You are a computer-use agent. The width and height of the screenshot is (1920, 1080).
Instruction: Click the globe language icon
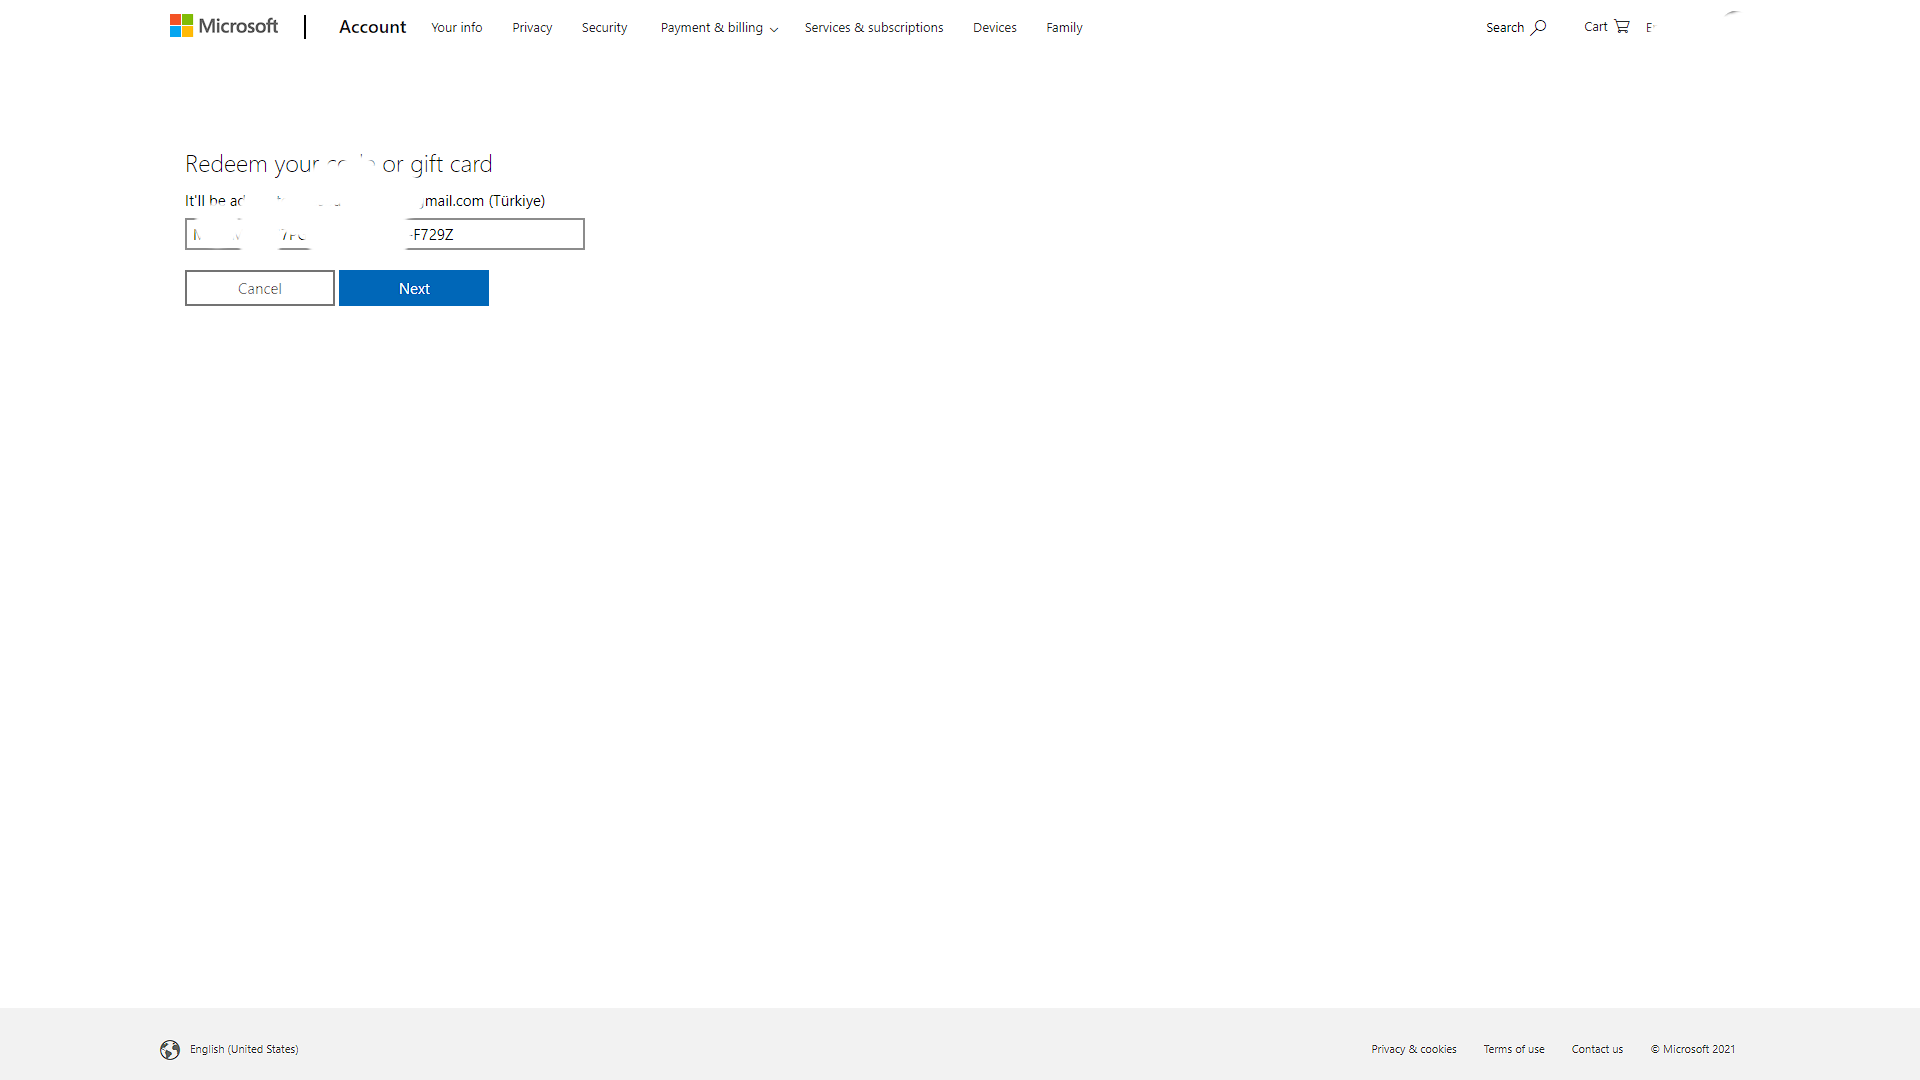170,1049
